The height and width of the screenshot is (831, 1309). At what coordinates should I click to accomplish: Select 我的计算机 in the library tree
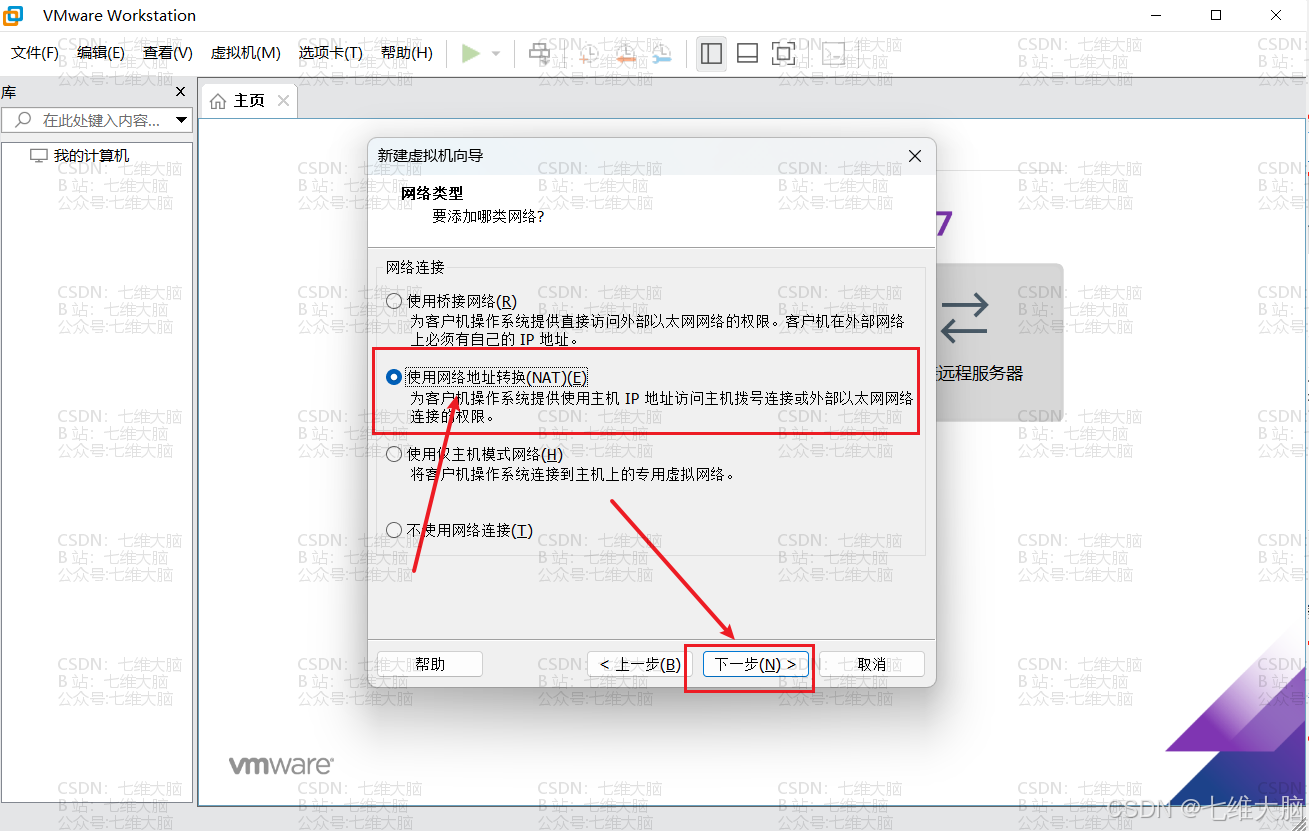click(x=91, y=156)
